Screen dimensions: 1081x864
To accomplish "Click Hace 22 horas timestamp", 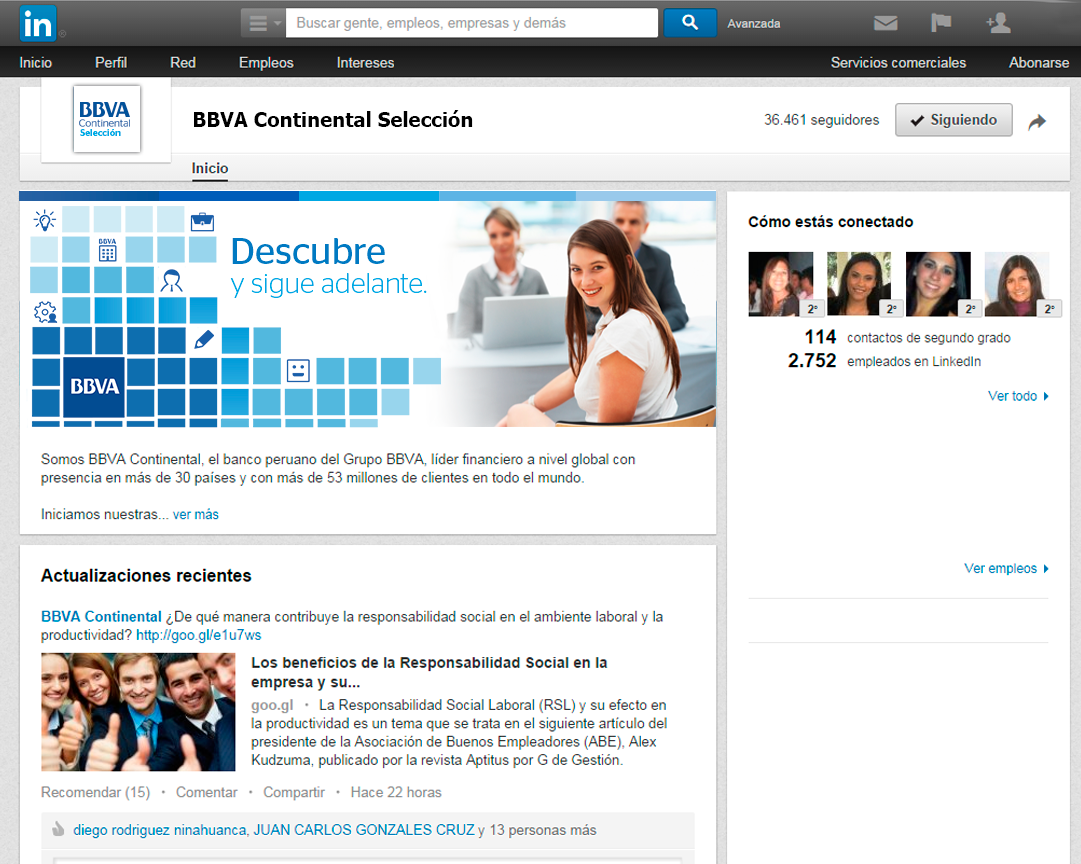I will pos(396,792).
